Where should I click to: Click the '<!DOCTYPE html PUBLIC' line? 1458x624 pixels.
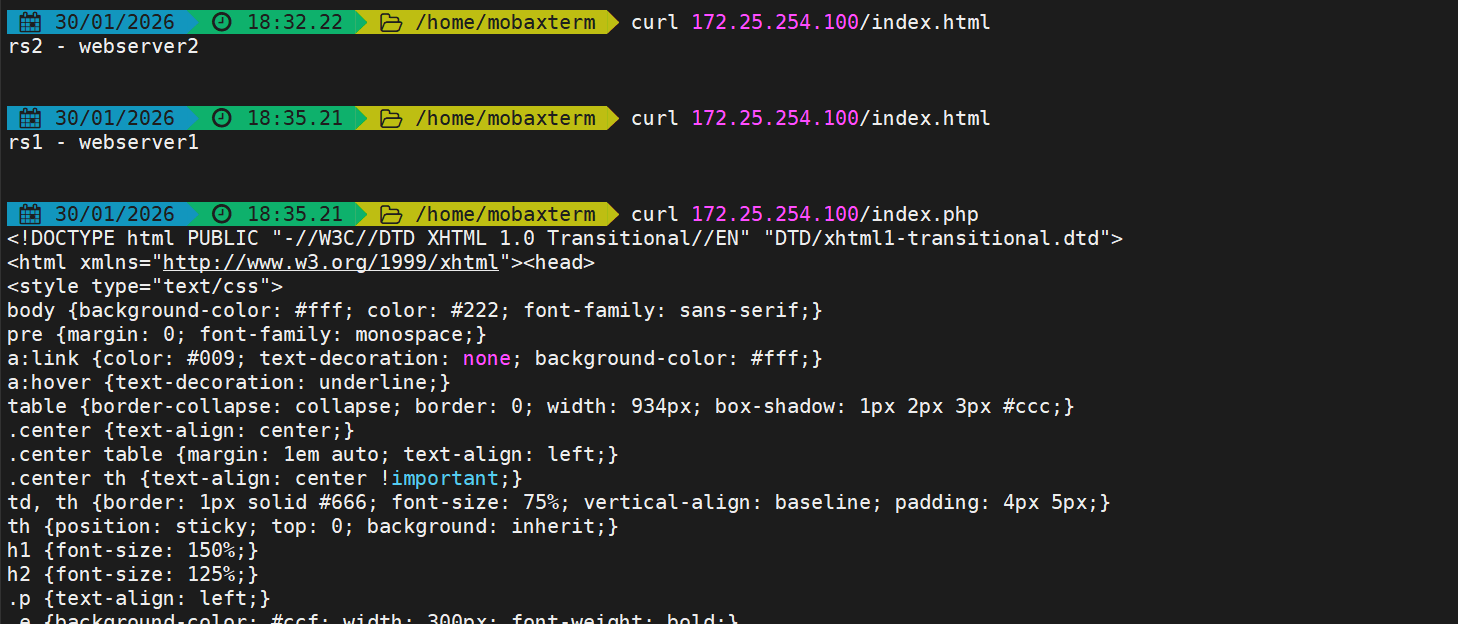[x=565, y=238]
